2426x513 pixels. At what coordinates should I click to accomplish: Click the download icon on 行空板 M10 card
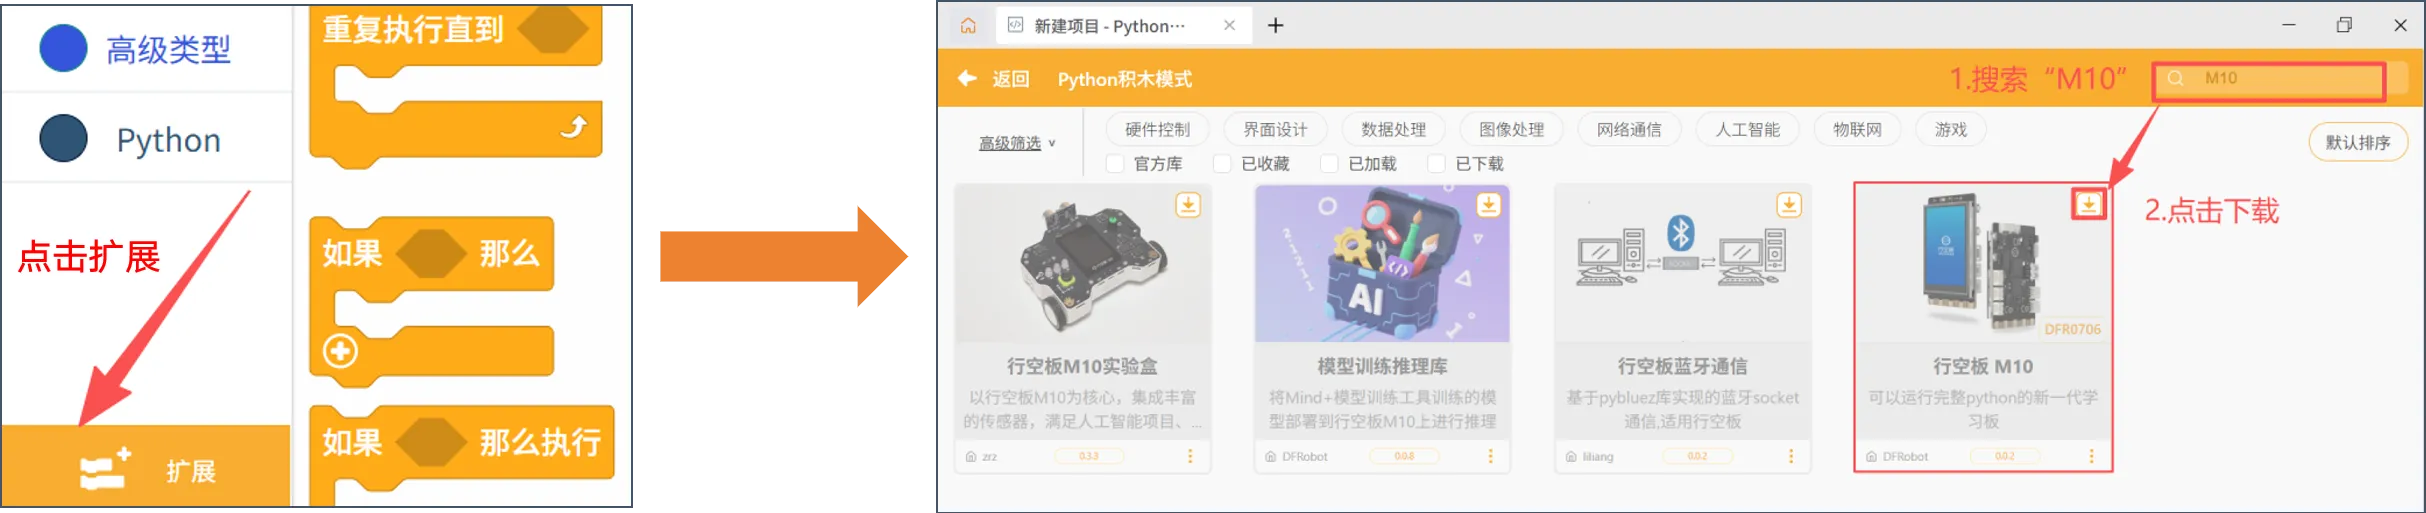click(2088, 205)
